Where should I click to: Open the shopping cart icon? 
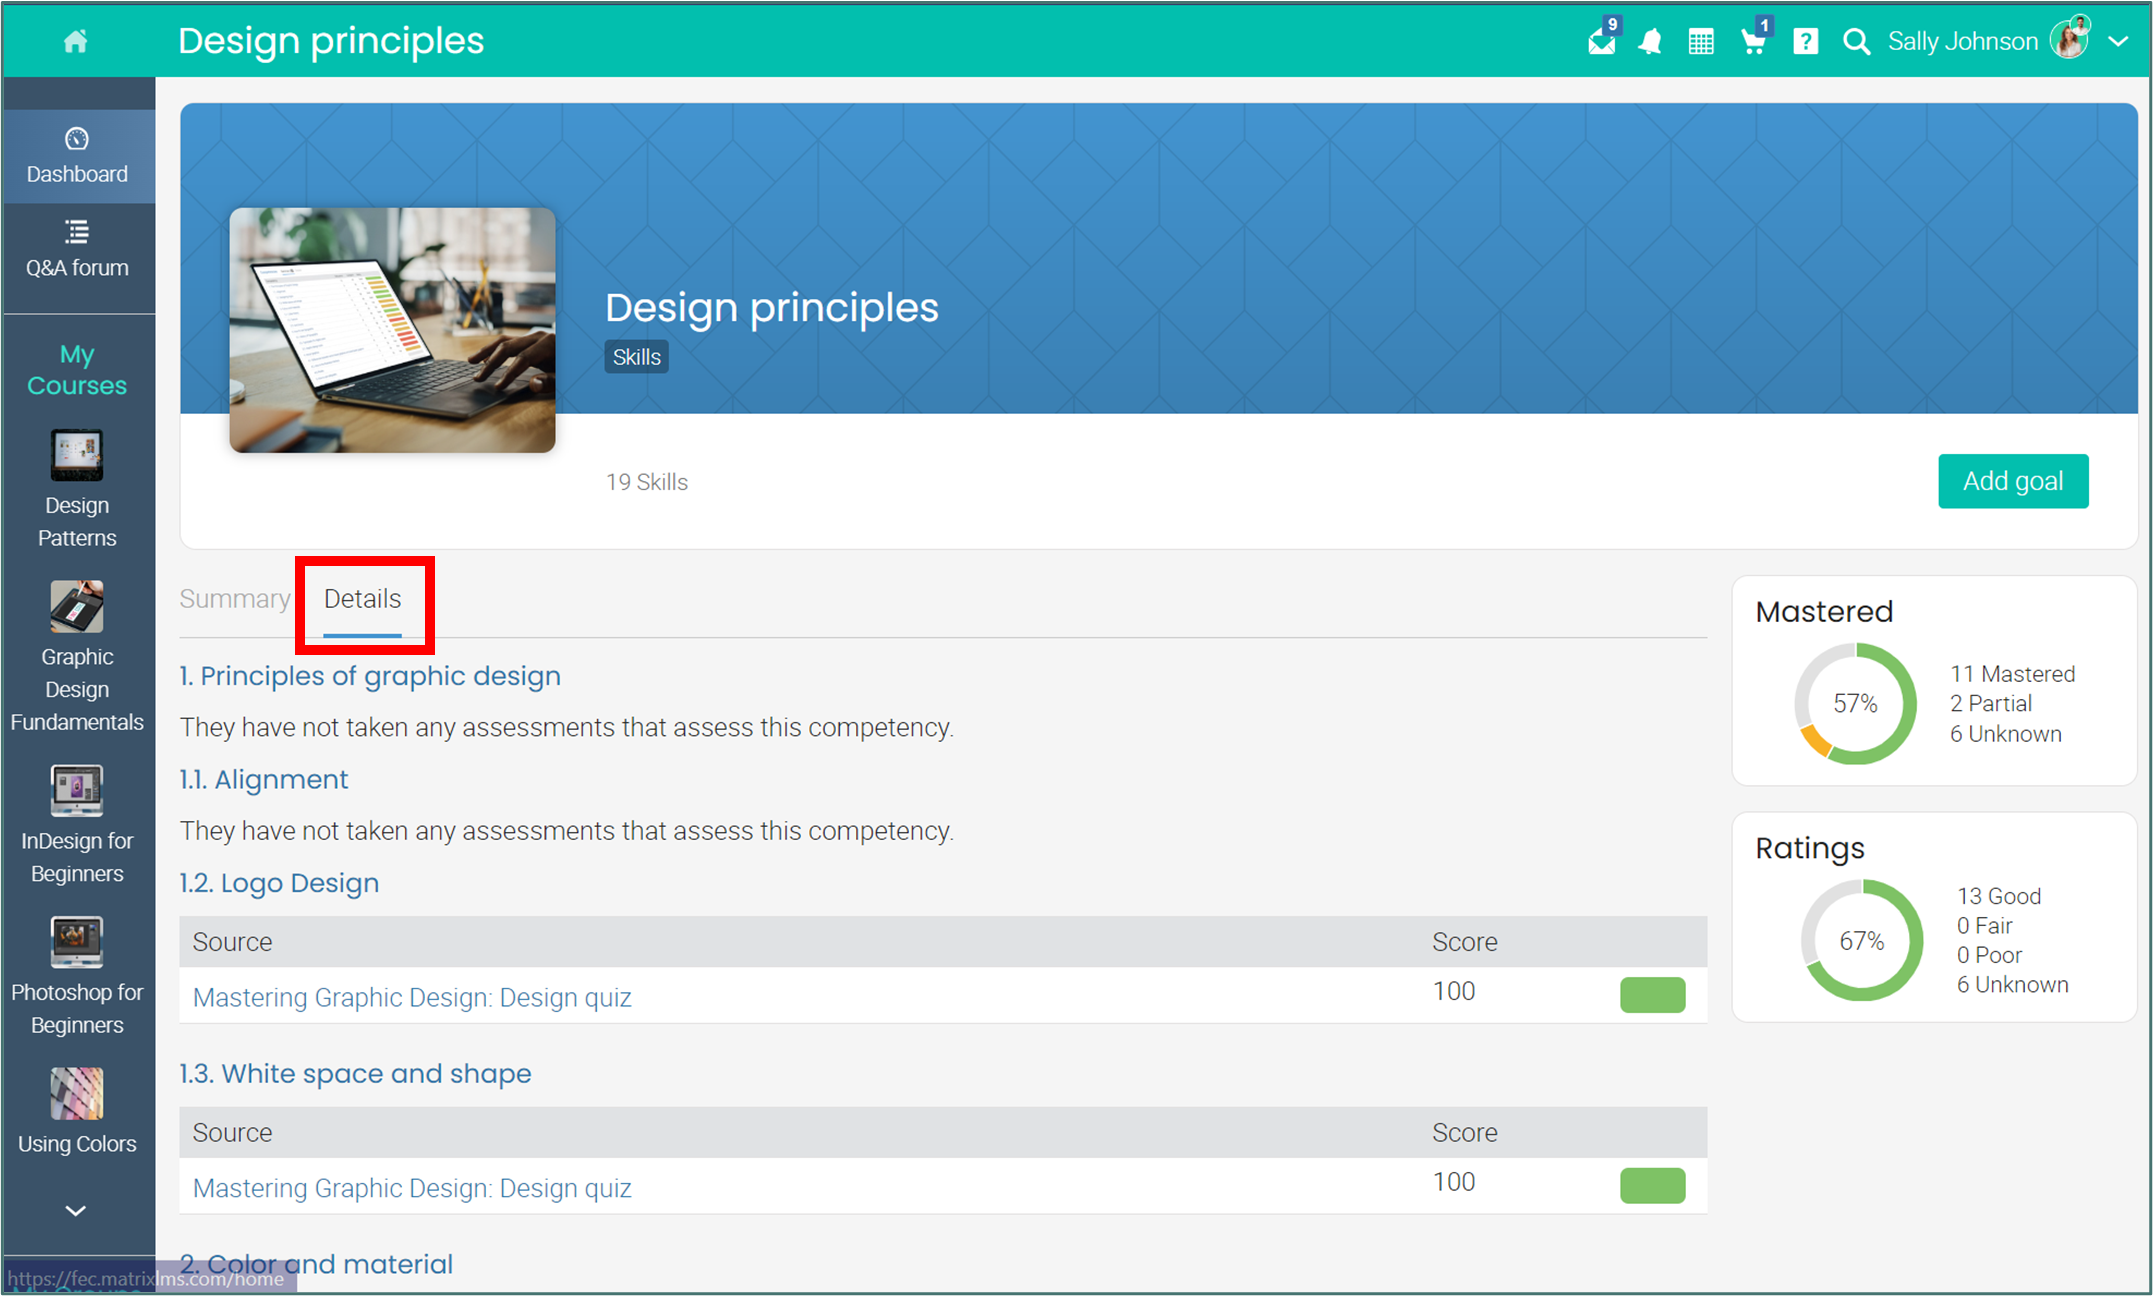pyautogui.click(x=1753, y=42)
